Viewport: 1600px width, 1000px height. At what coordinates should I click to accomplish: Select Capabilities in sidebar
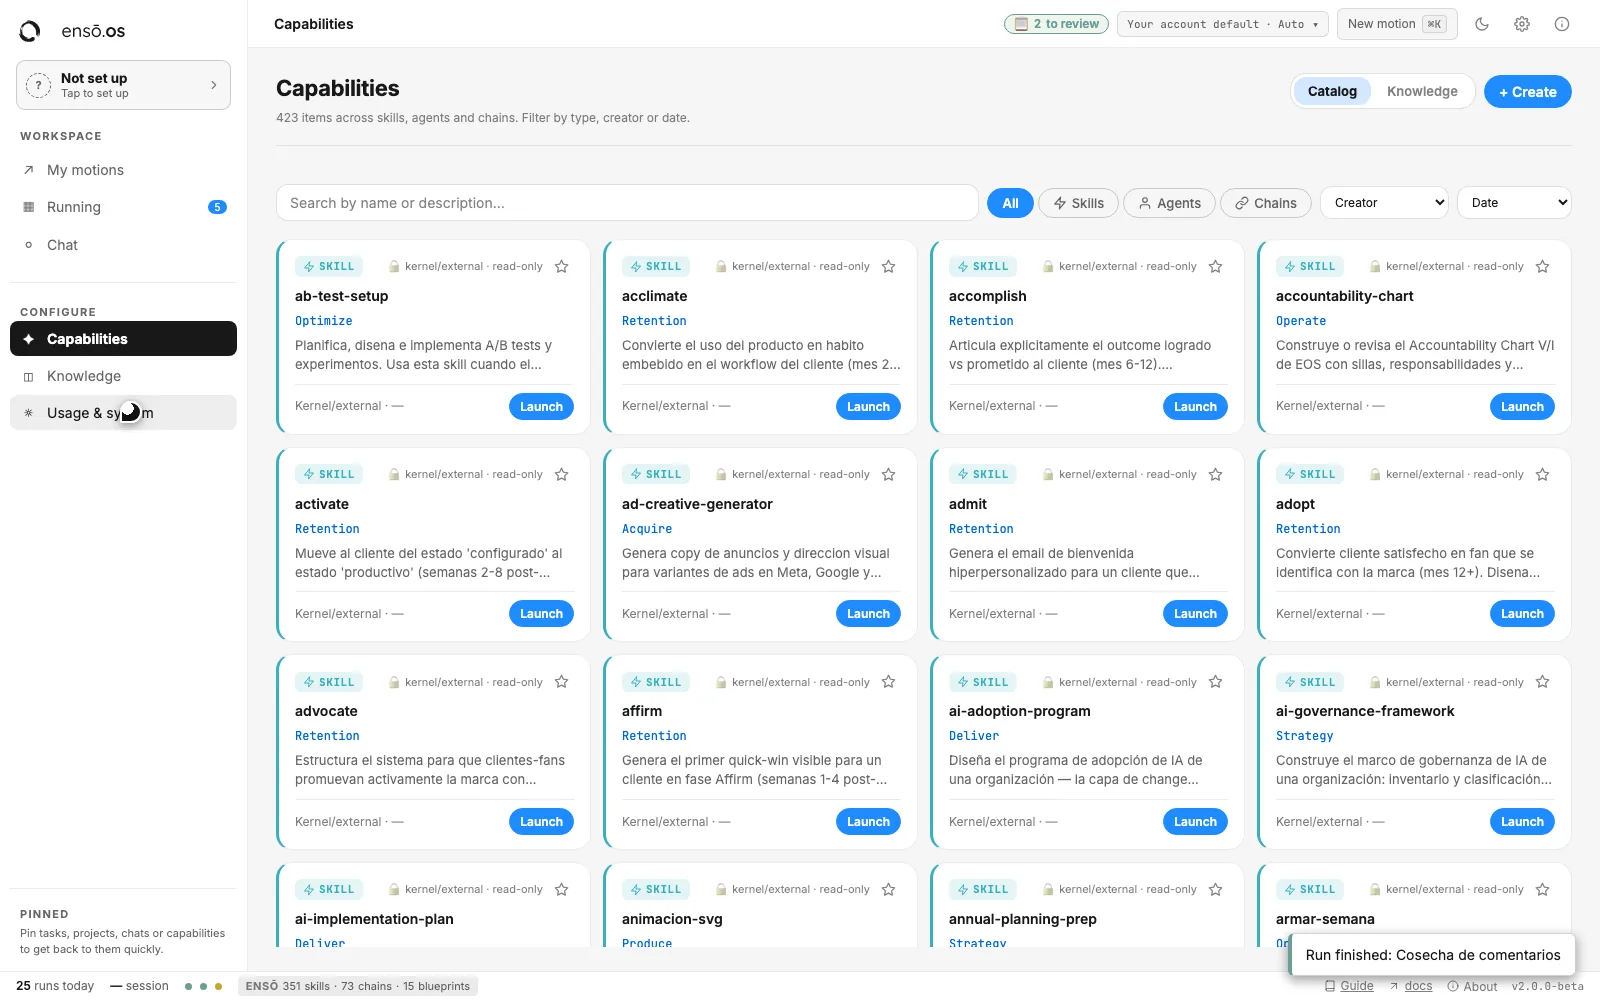(123, 339)
